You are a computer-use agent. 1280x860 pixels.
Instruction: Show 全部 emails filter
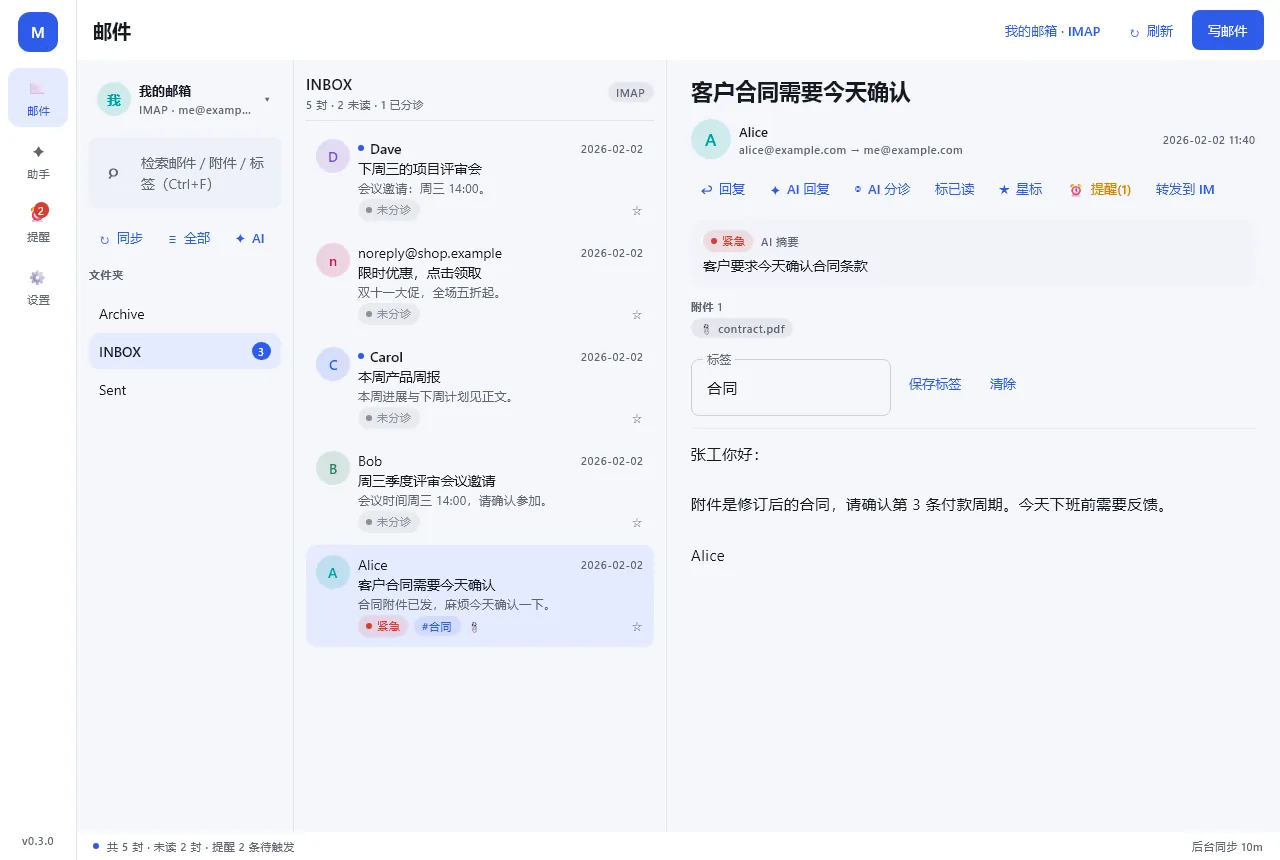pos(189,238)
